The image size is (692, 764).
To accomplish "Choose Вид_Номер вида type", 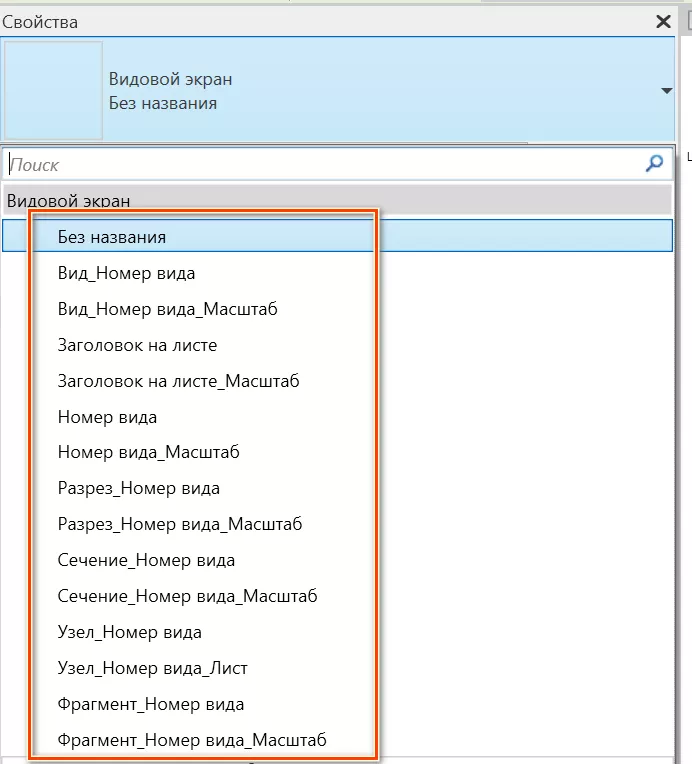I will click(126, 273).
